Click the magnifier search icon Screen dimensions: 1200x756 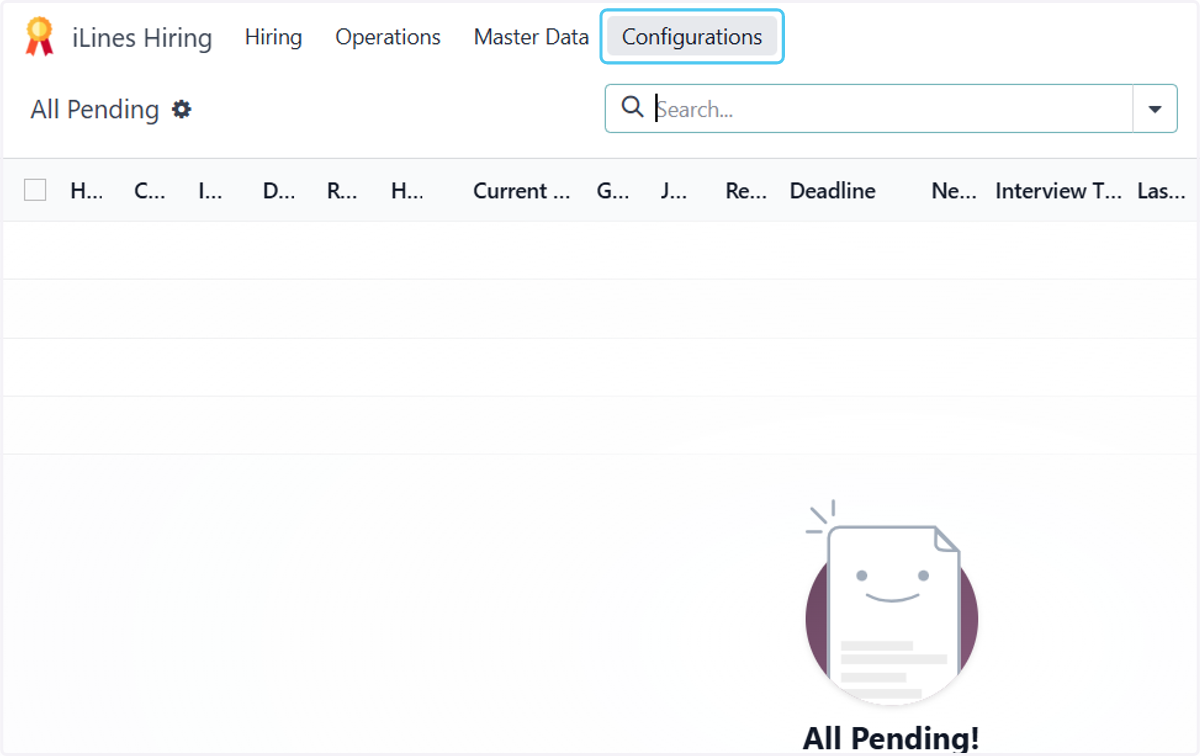[x=632, y=107]
